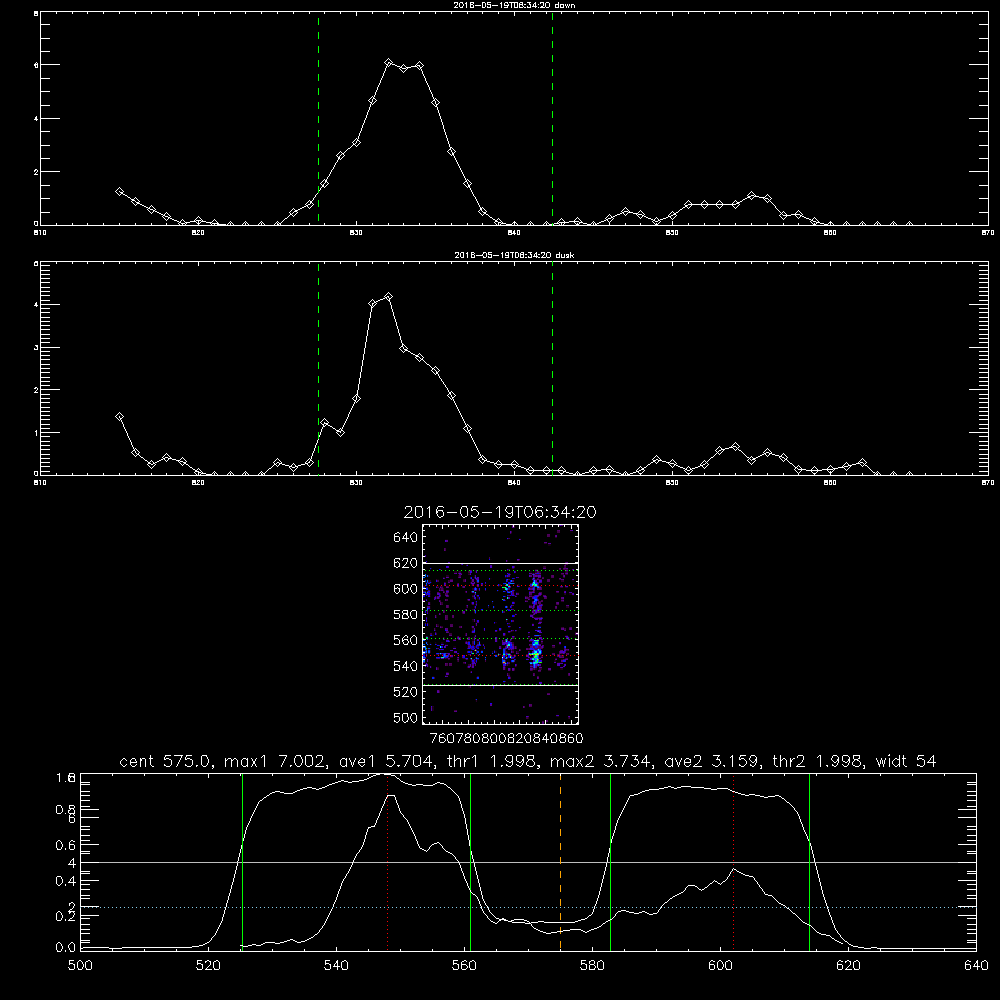Select the green vertical line near 614
Screen dimensions: 1000x1000
(x=809, y=862)
